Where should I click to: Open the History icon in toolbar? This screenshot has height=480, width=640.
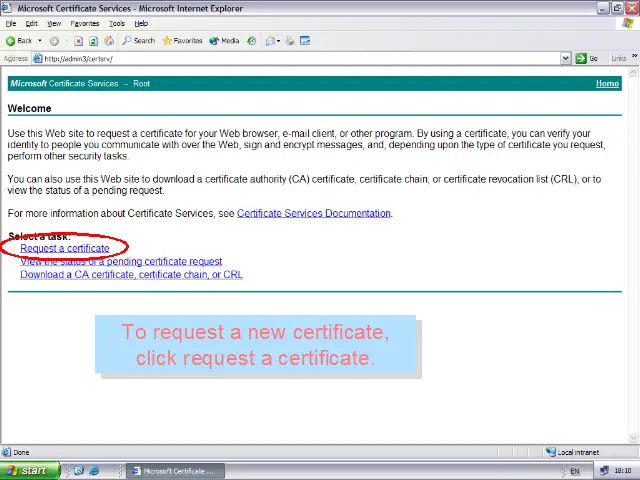click(252, 41)
